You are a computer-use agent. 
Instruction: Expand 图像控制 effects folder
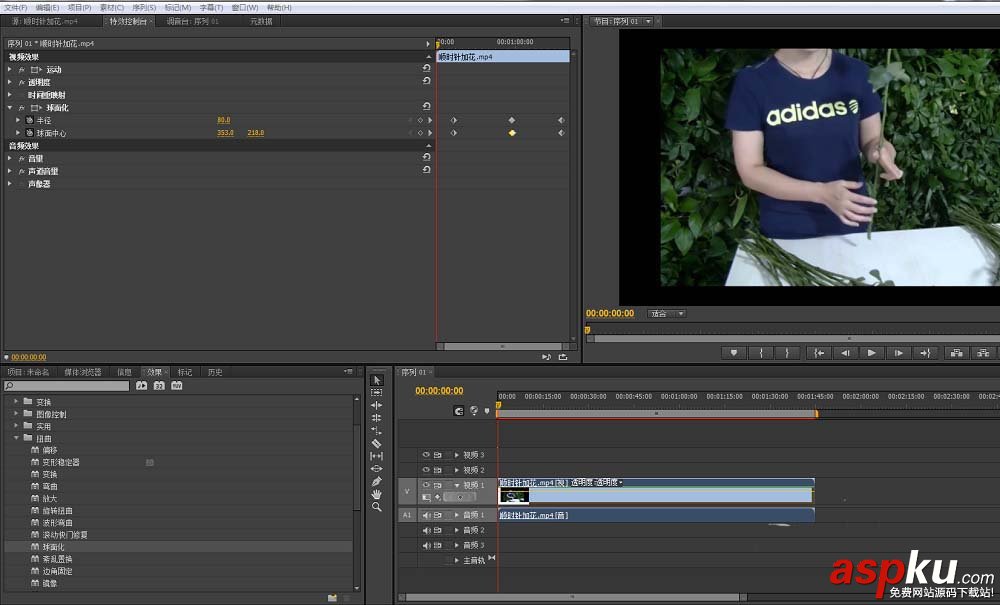(16, 414)
